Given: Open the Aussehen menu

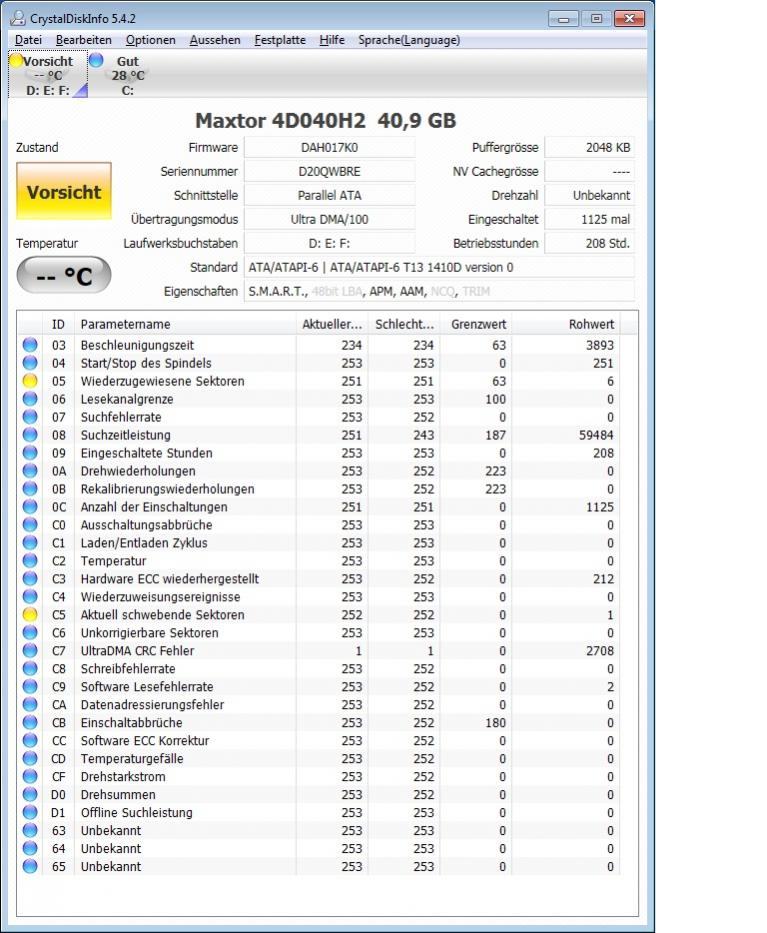Looking at the screenshot, I should click(215, 40).
